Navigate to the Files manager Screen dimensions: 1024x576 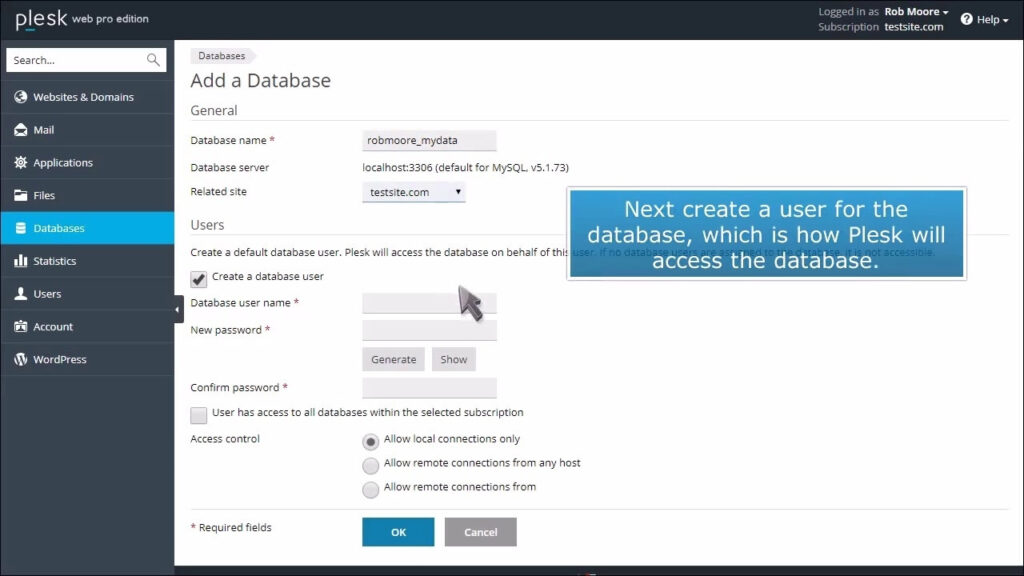click(x=42, y=195)
